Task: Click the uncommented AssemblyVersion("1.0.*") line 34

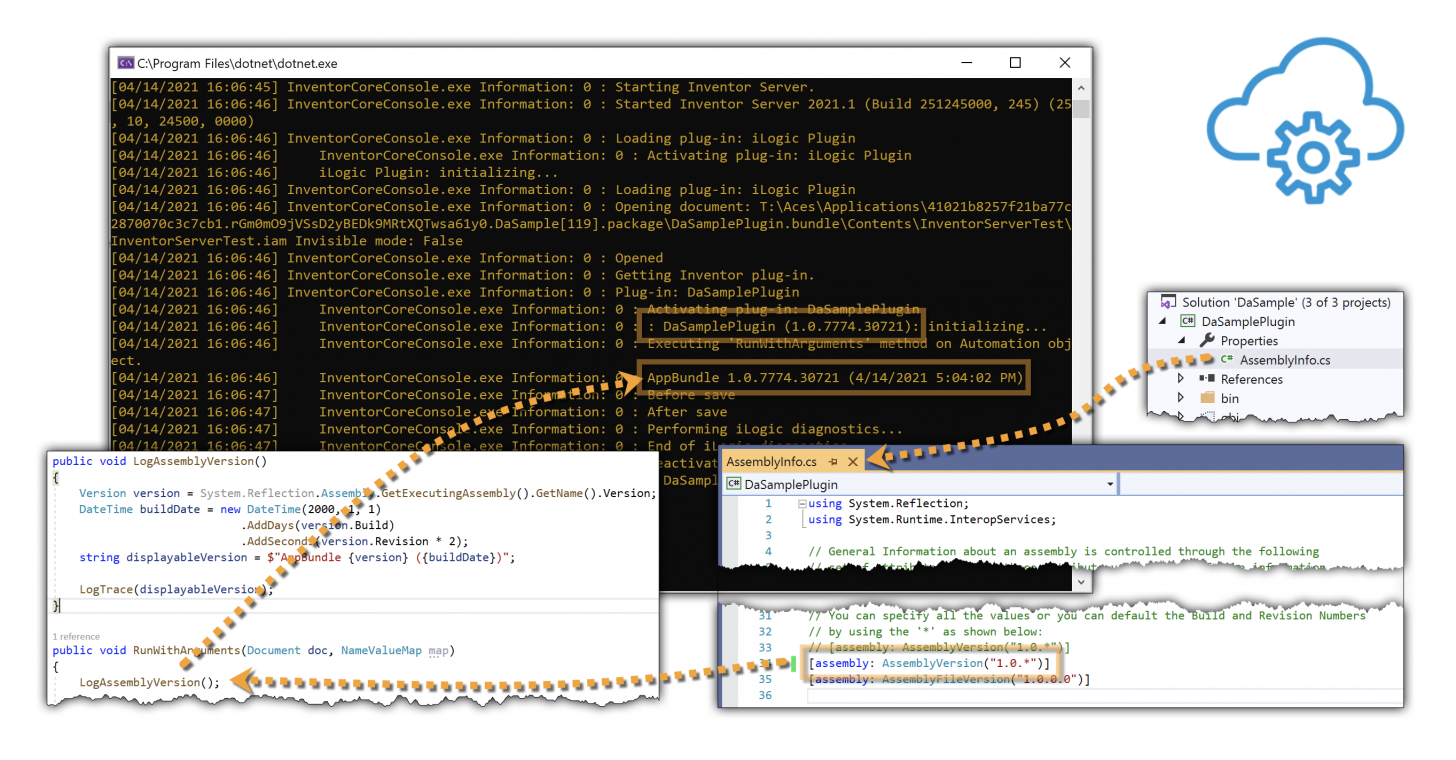Action: [929, 663]
